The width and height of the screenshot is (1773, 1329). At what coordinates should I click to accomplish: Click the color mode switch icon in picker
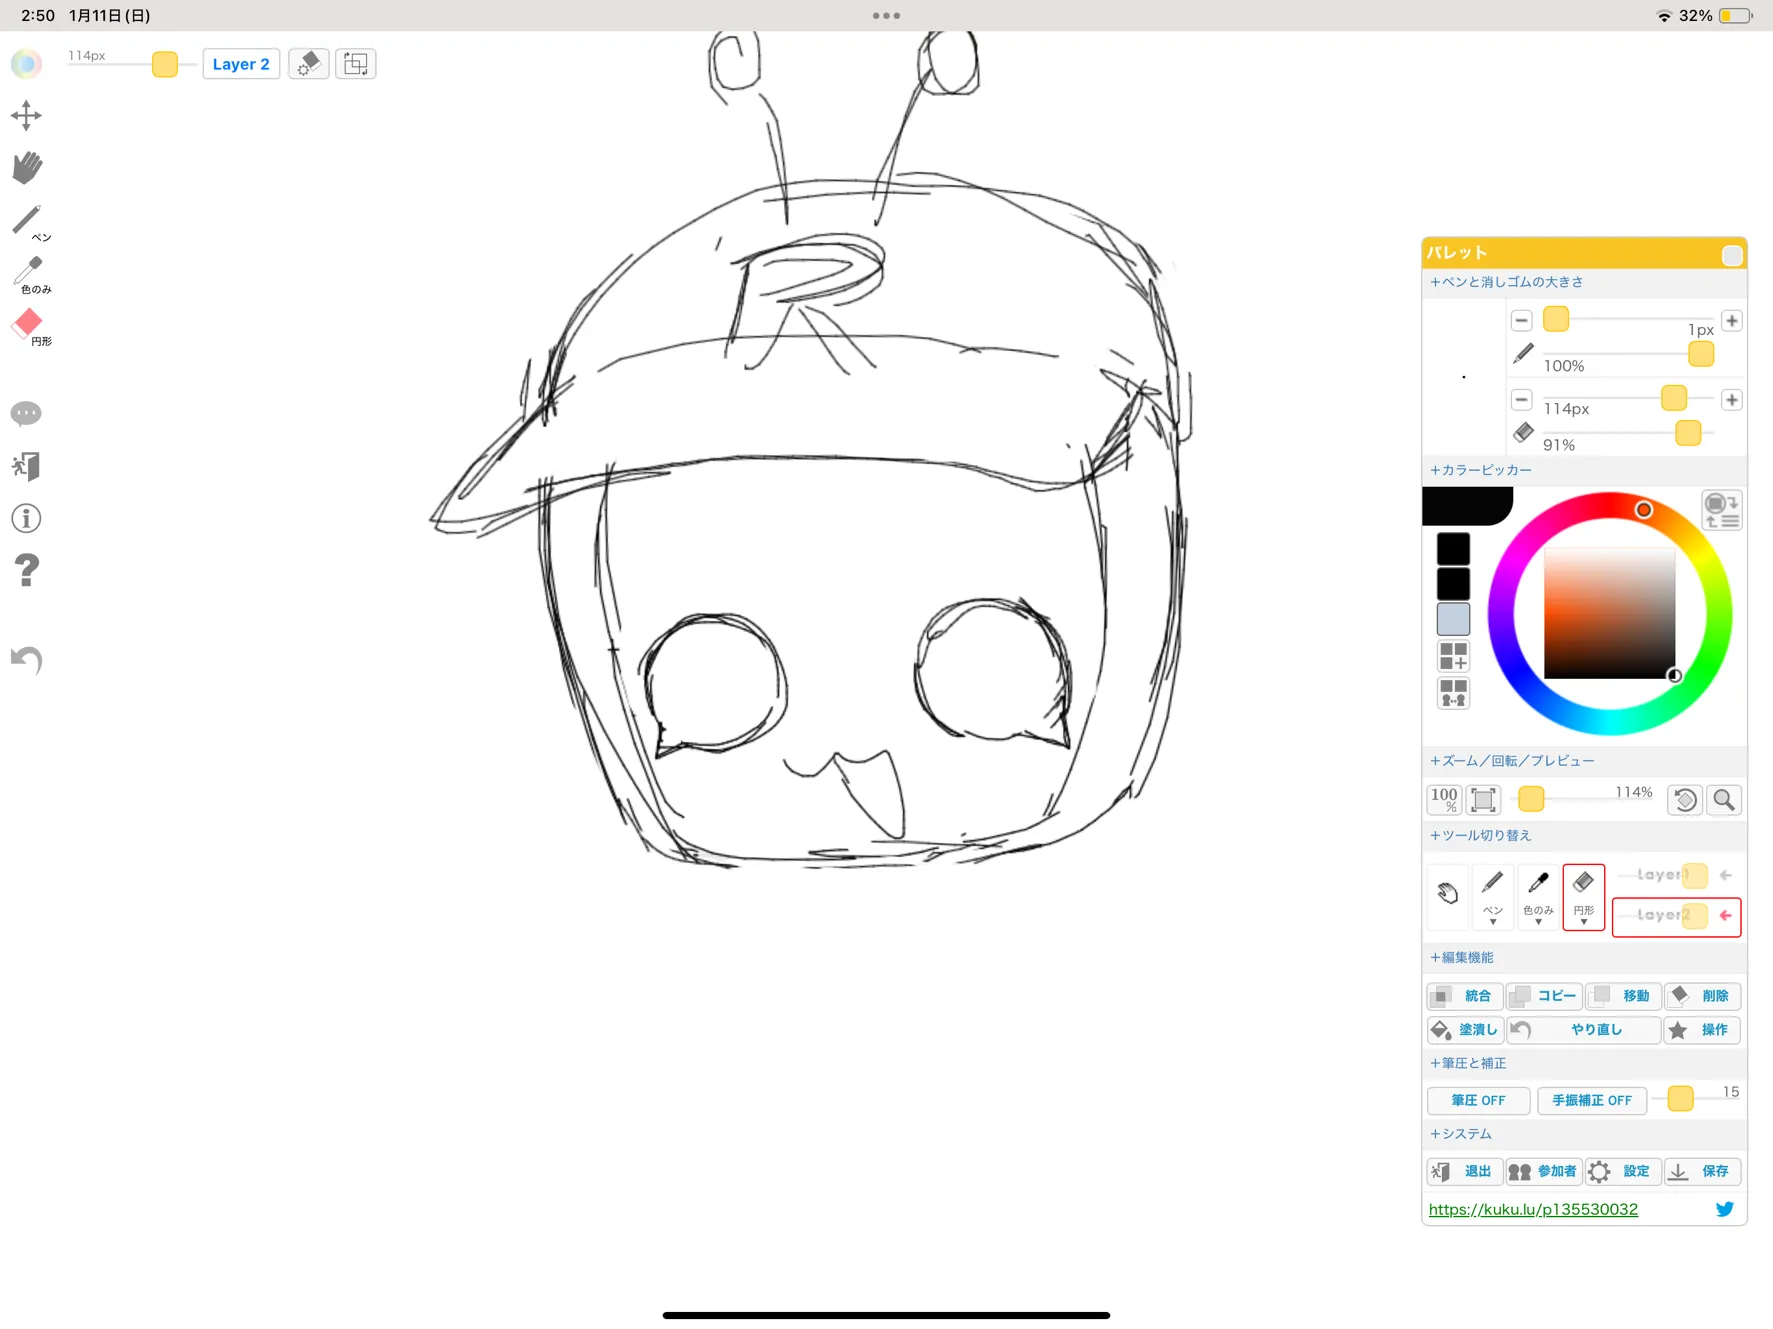coord(1722,510)
